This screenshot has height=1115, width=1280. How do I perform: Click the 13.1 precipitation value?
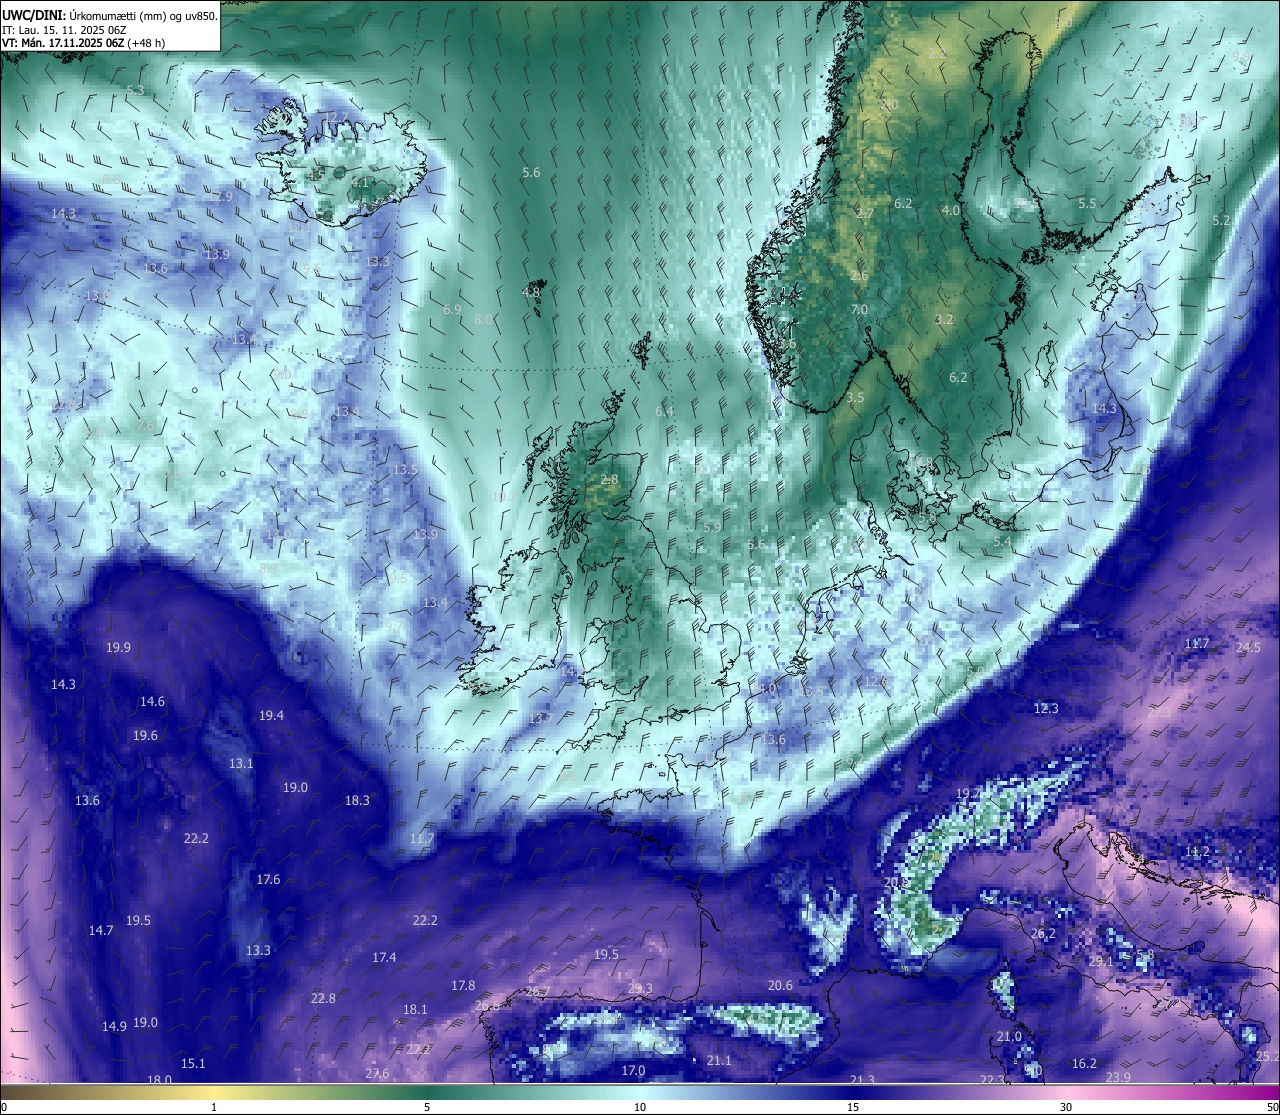tap(241, 764)
